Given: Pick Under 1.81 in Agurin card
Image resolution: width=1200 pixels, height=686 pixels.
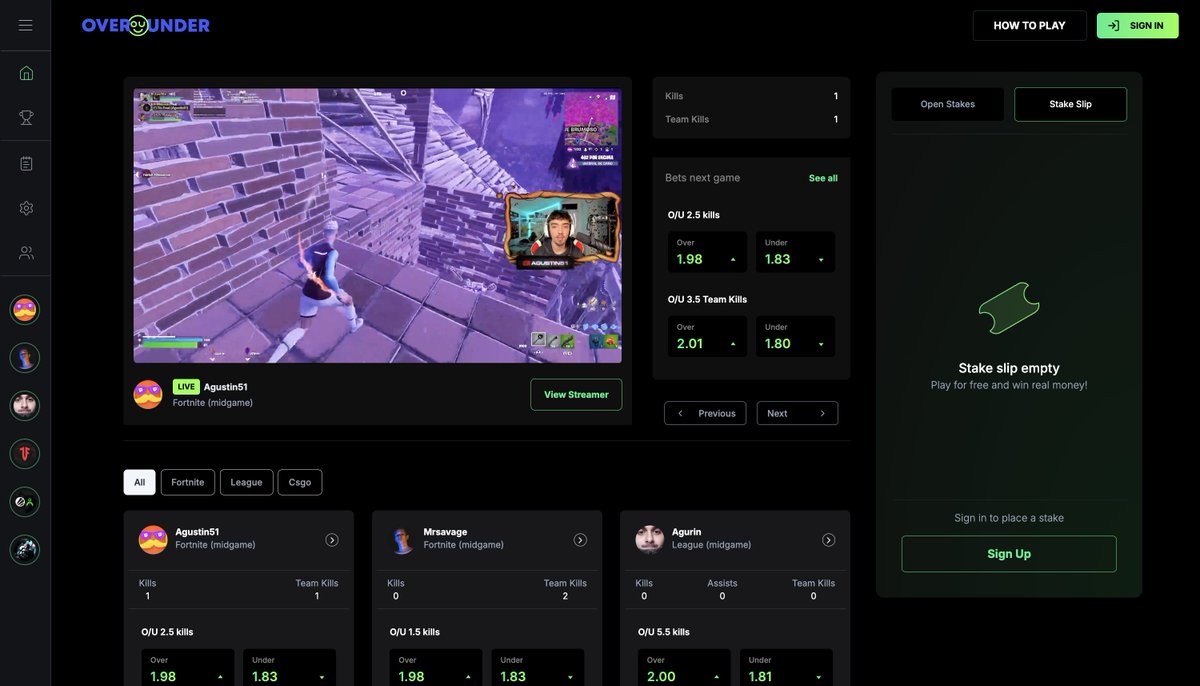Looking at the screenshot, I should point(786,668).
